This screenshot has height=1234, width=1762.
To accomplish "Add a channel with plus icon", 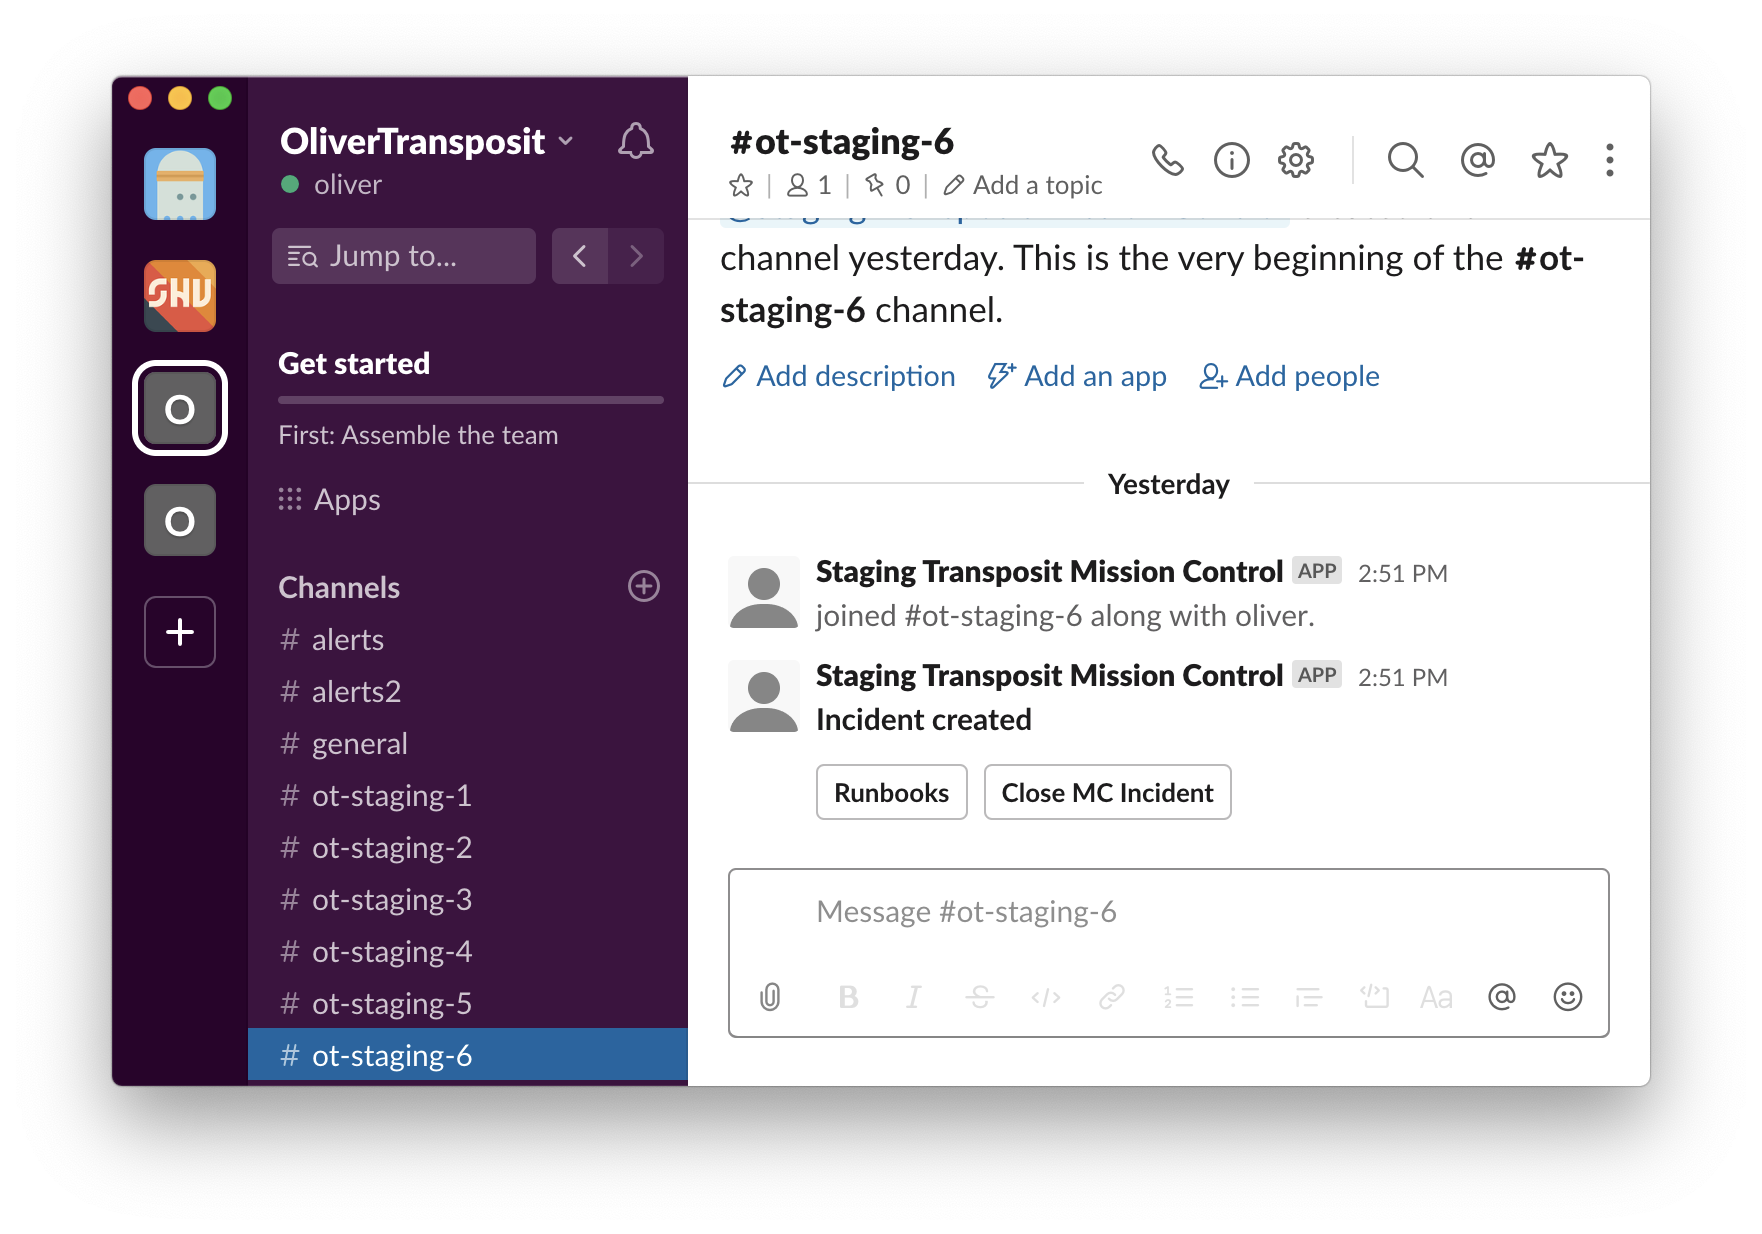I will [x=644, y=586].
